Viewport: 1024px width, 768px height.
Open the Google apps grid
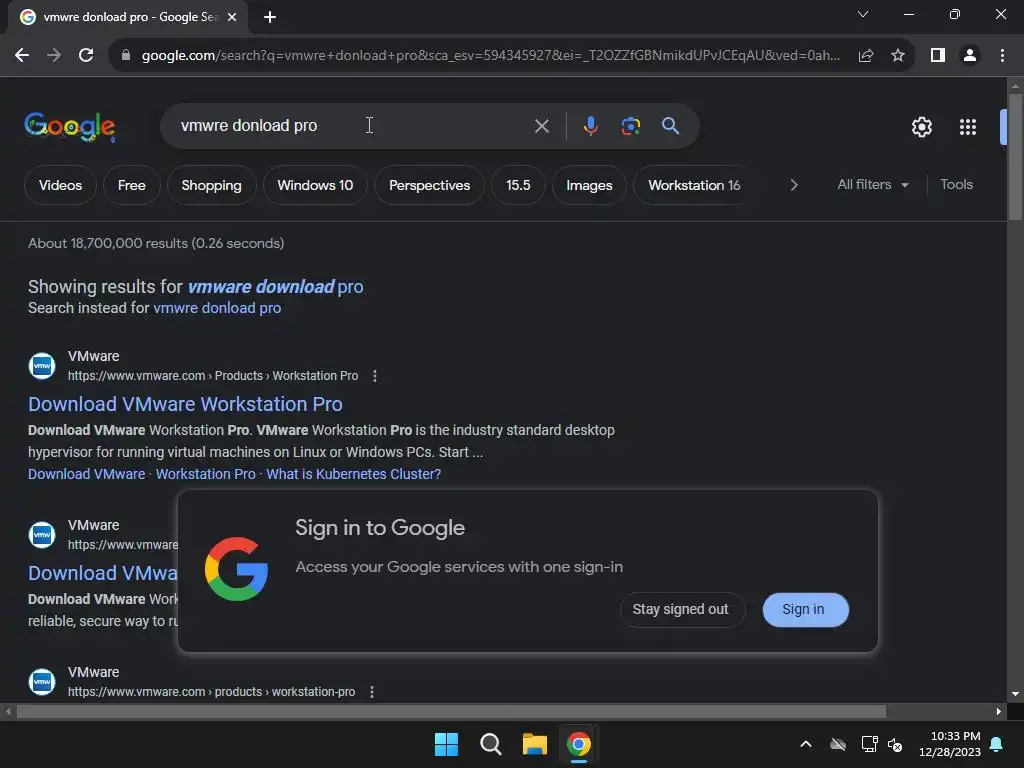[968, 127]
